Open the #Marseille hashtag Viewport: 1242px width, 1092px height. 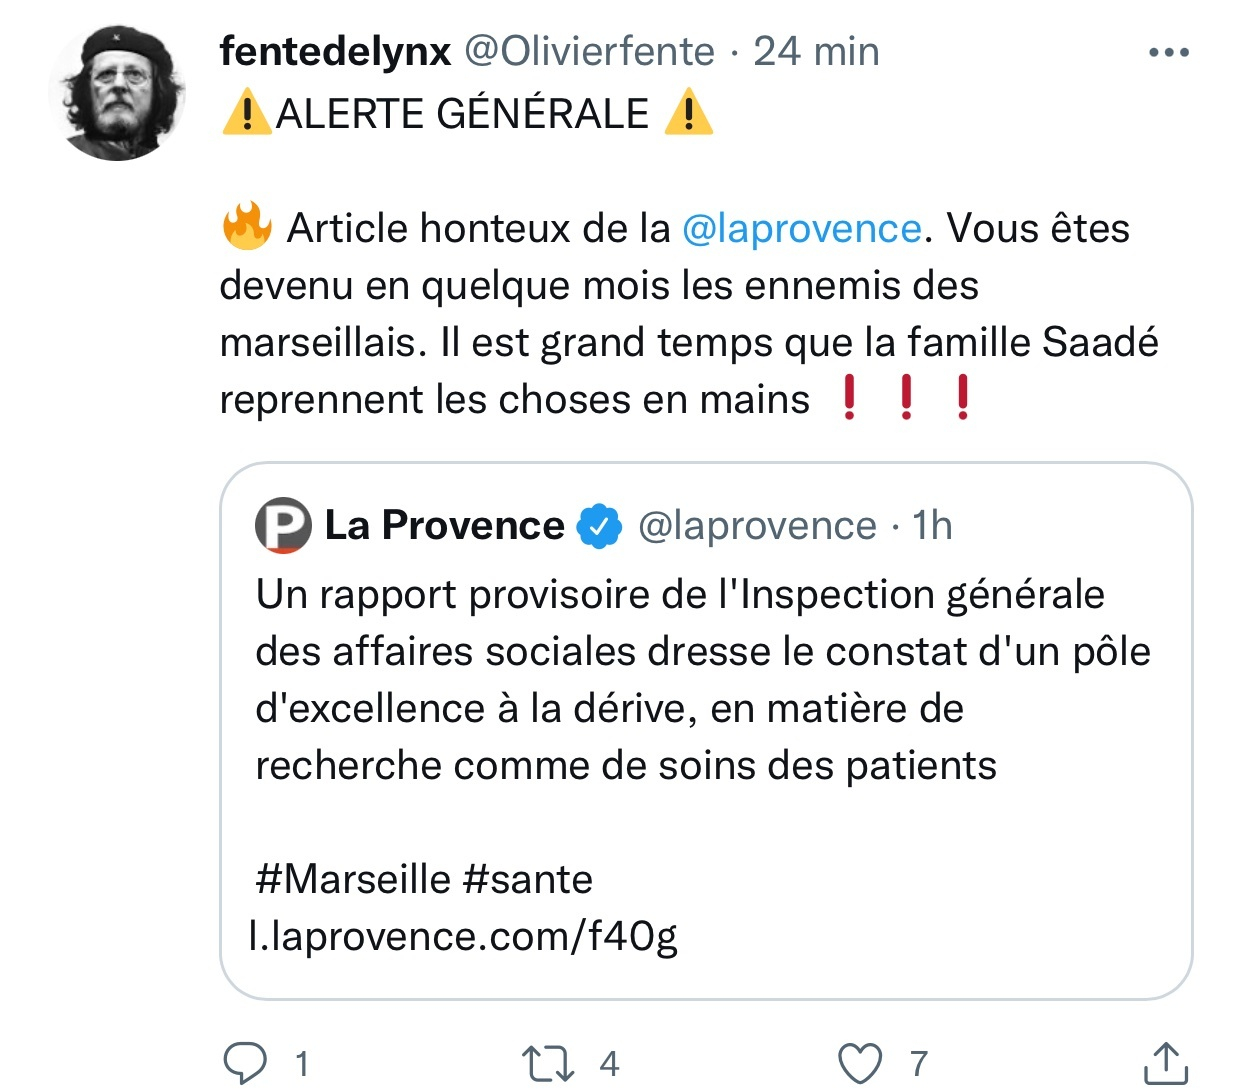353,880
